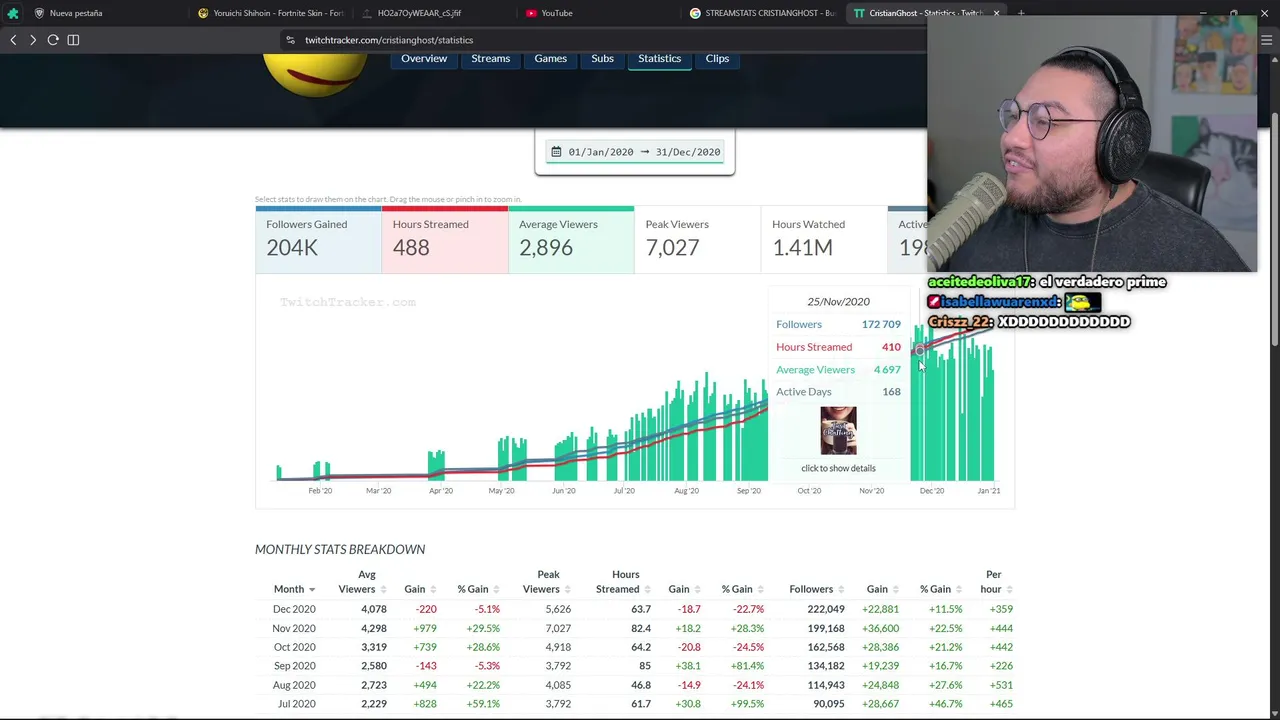Close the CristianGhost Statistics browser tab
The height and width of the screenshot is (720, 1280).
pyautogui.click(x=996, y=13)
